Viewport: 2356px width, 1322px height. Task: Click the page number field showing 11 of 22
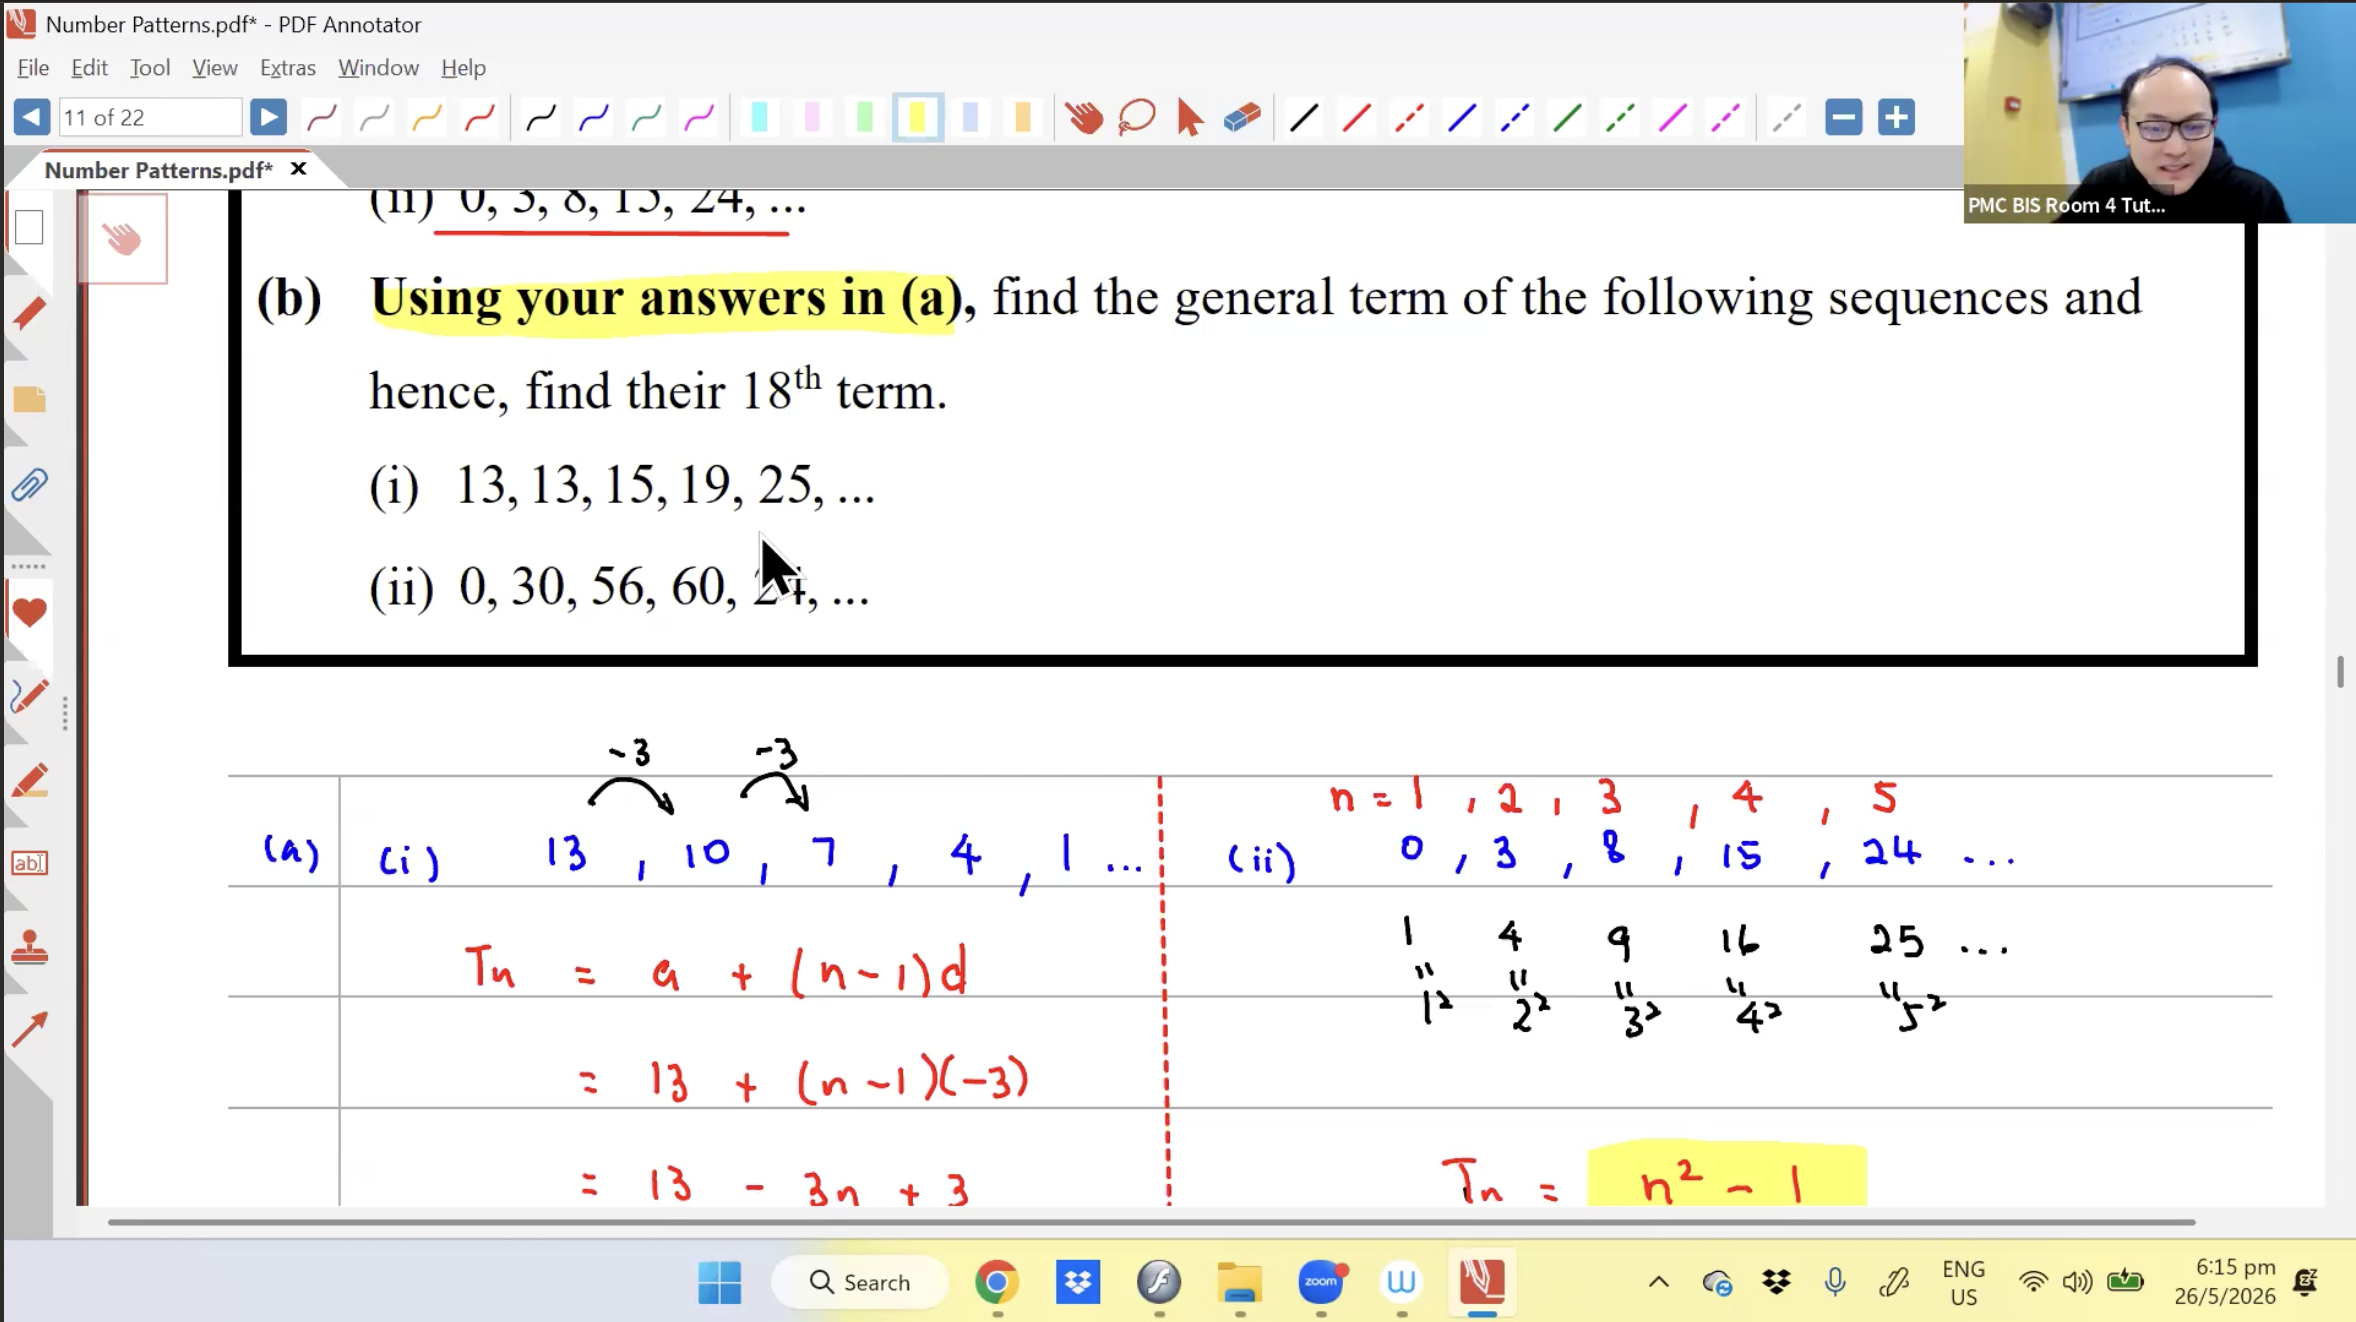(x=150, y=117)
